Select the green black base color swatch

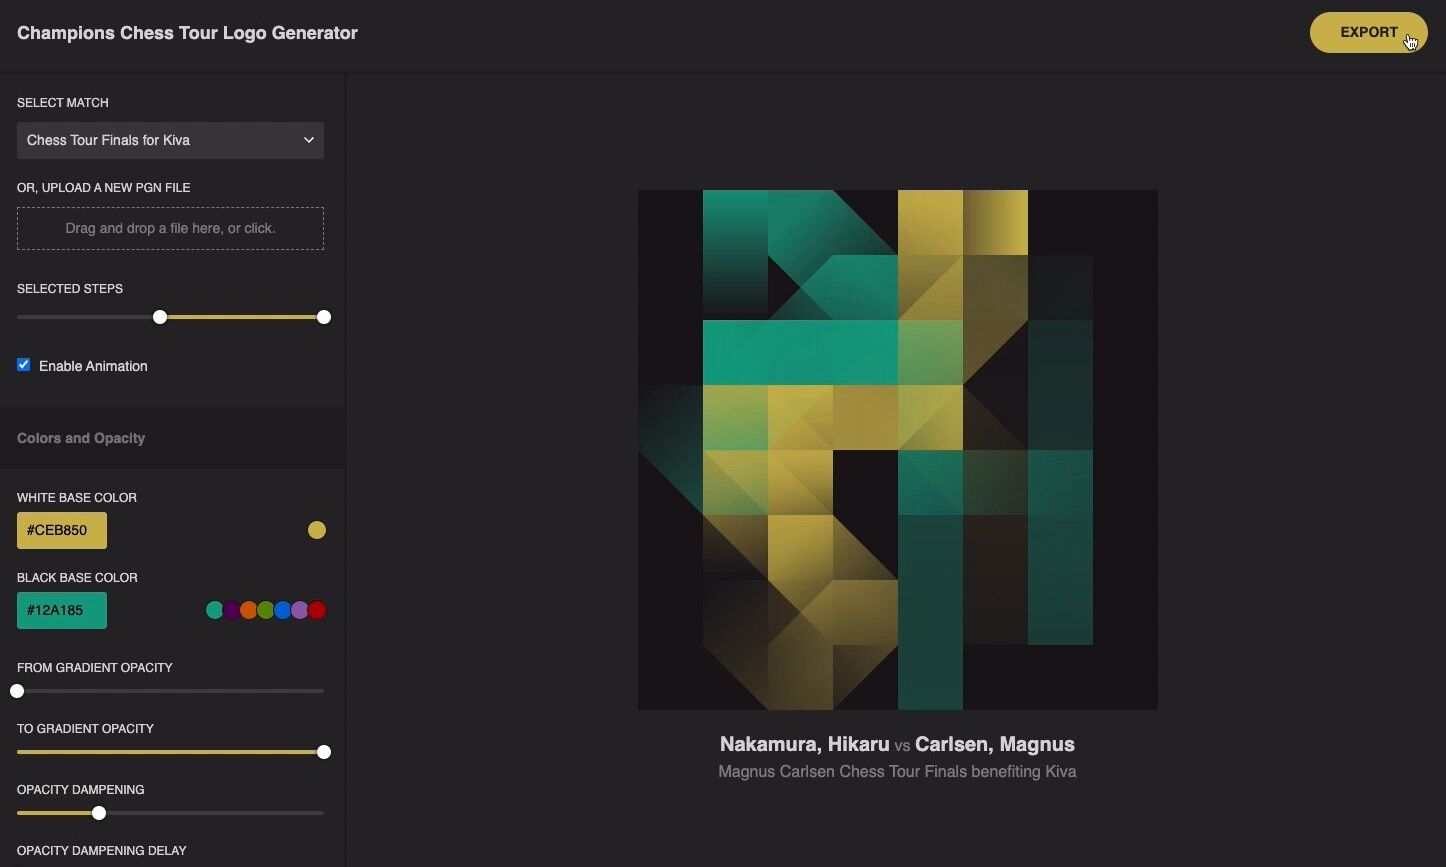click(x=265, y=610)
